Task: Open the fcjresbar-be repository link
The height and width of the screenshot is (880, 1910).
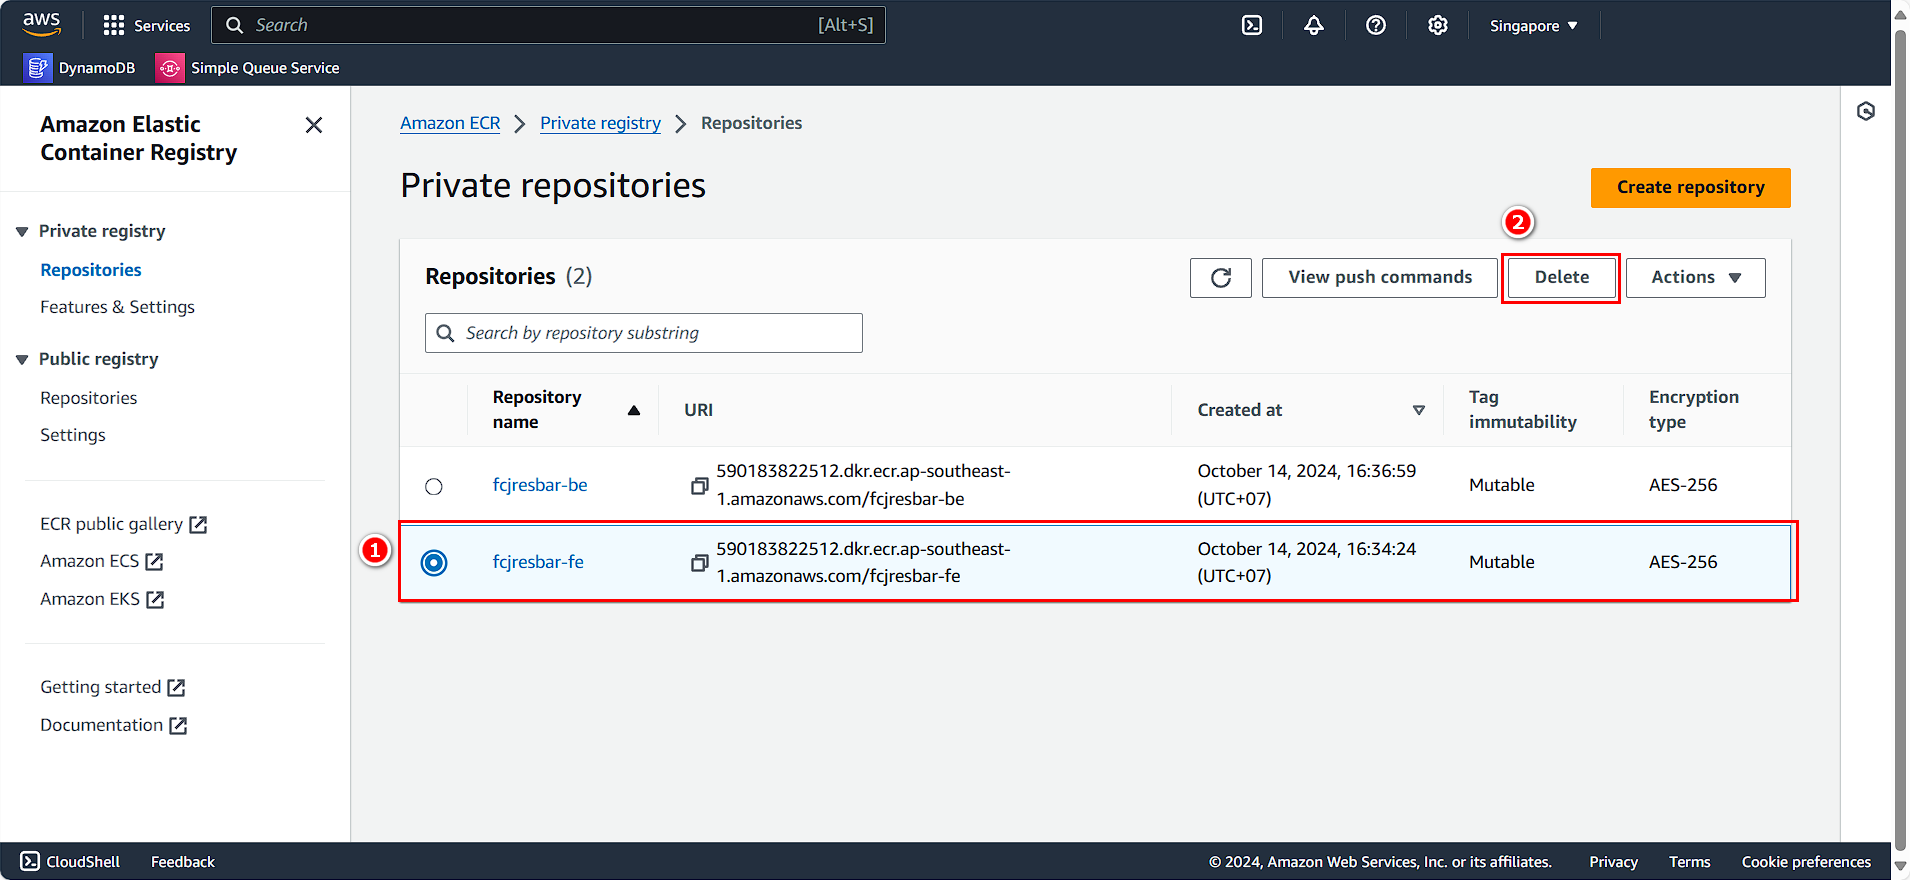Action: (x=540, y=485)
